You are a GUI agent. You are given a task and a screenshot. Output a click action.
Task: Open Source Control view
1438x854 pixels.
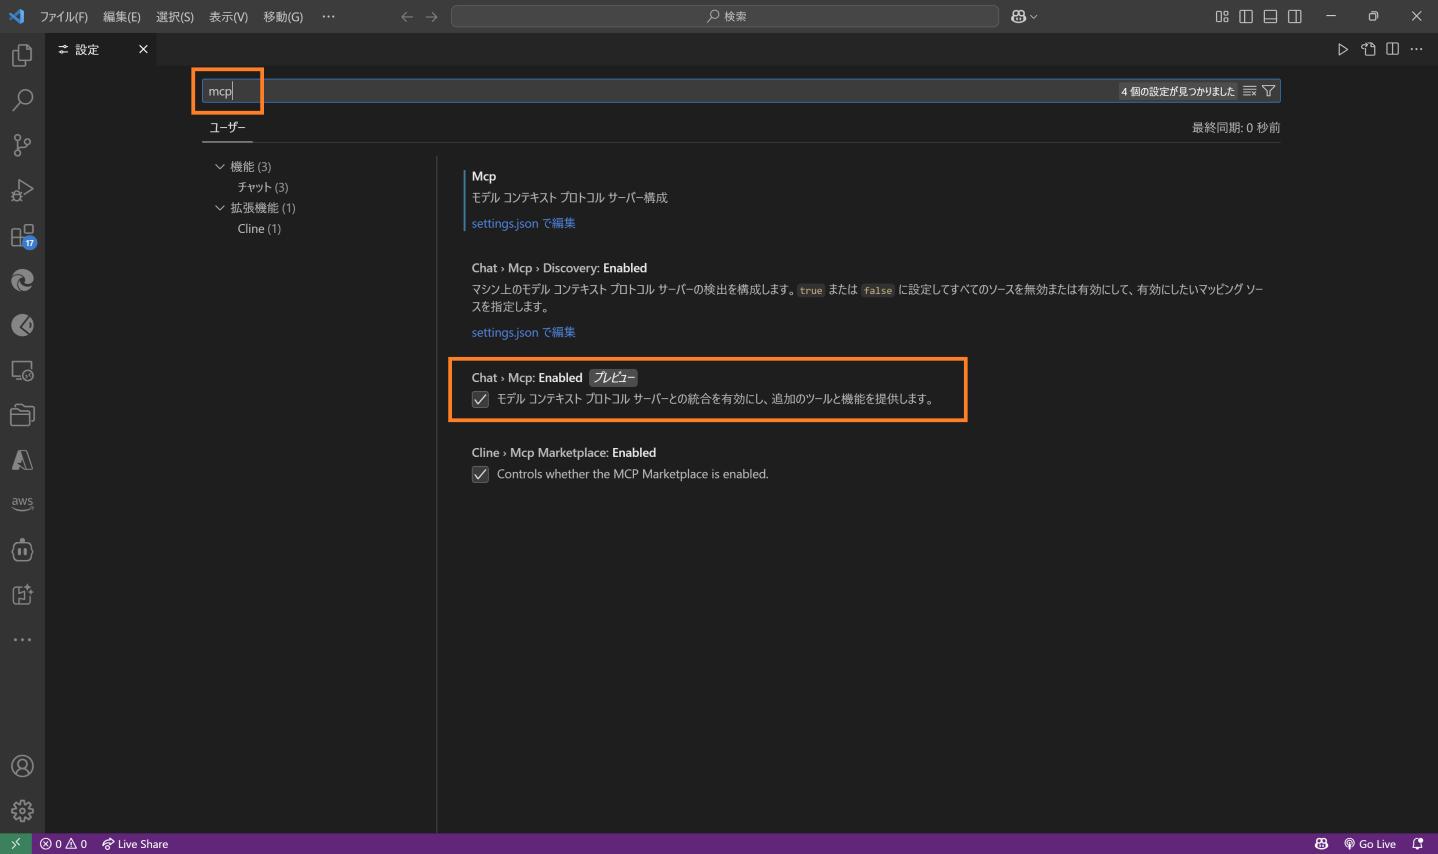pyautogui.click(x=22, y=145)
